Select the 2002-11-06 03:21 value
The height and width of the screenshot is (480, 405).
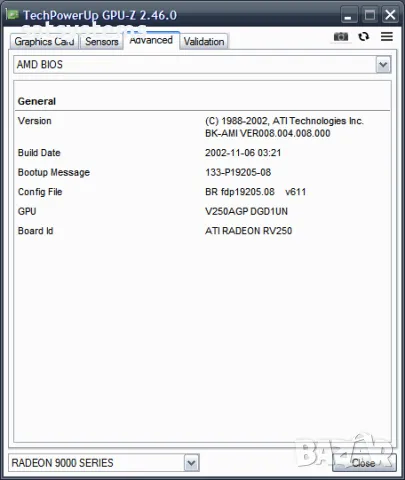243,153
